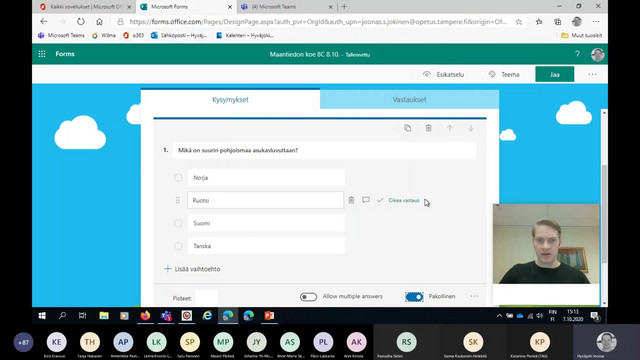This screenshot has height=360, width=640.
Task: Switch to Microsoft Teams browser tab
Action: (x=287, y=7)
